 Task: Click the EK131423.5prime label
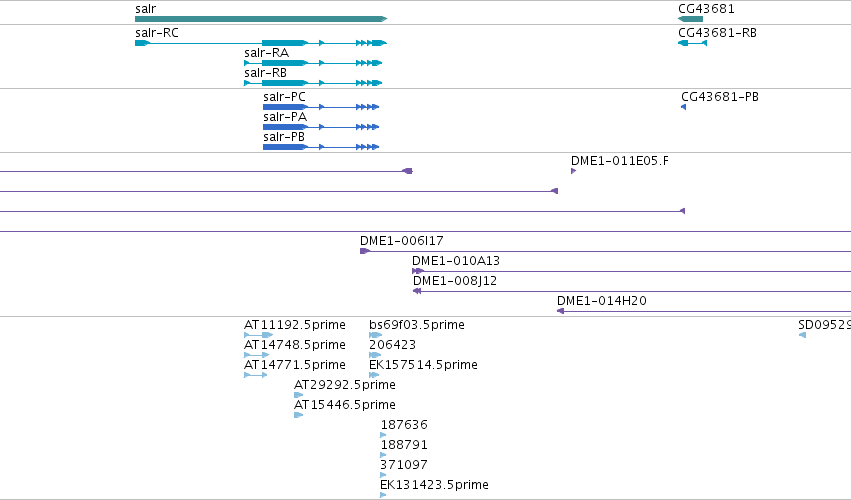pos(434,485)
